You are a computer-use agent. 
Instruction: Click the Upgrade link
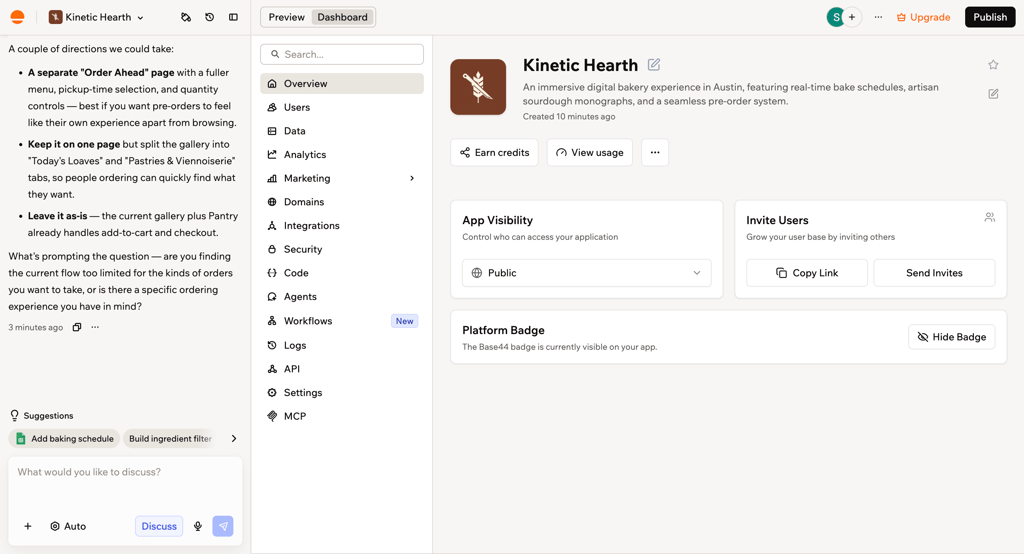point(923,17)
